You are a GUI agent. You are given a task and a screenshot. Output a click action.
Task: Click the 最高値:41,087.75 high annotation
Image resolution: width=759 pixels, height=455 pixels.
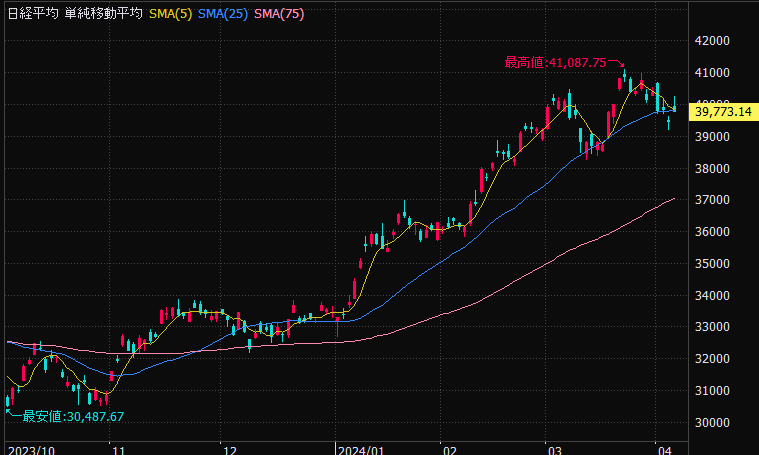(x=555, y=62)
